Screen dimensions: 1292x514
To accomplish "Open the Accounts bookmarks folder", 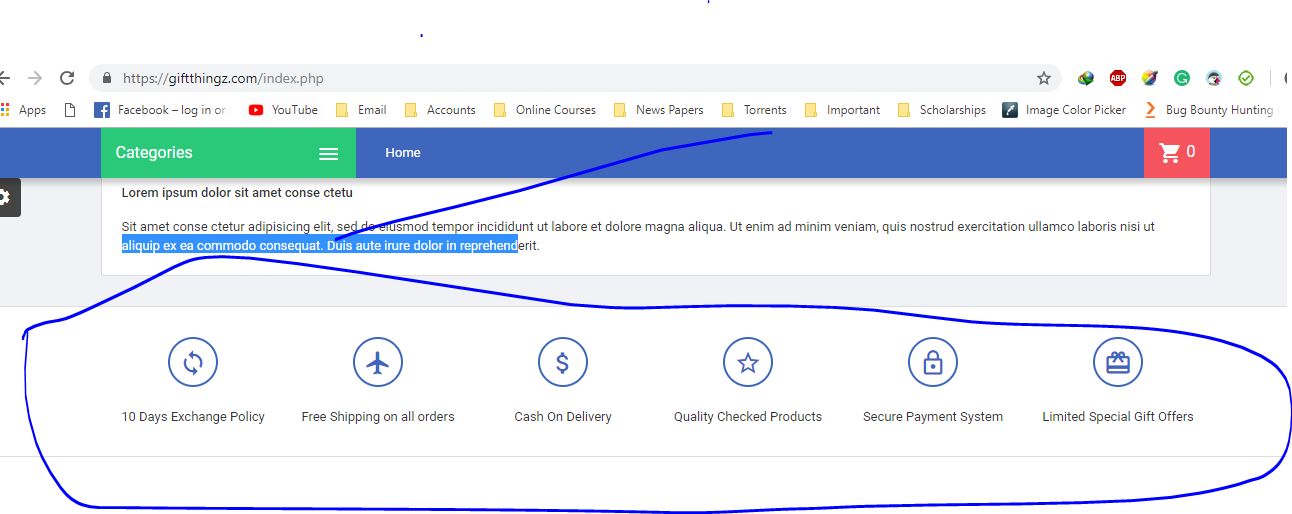I will click(x=440, y=110).
